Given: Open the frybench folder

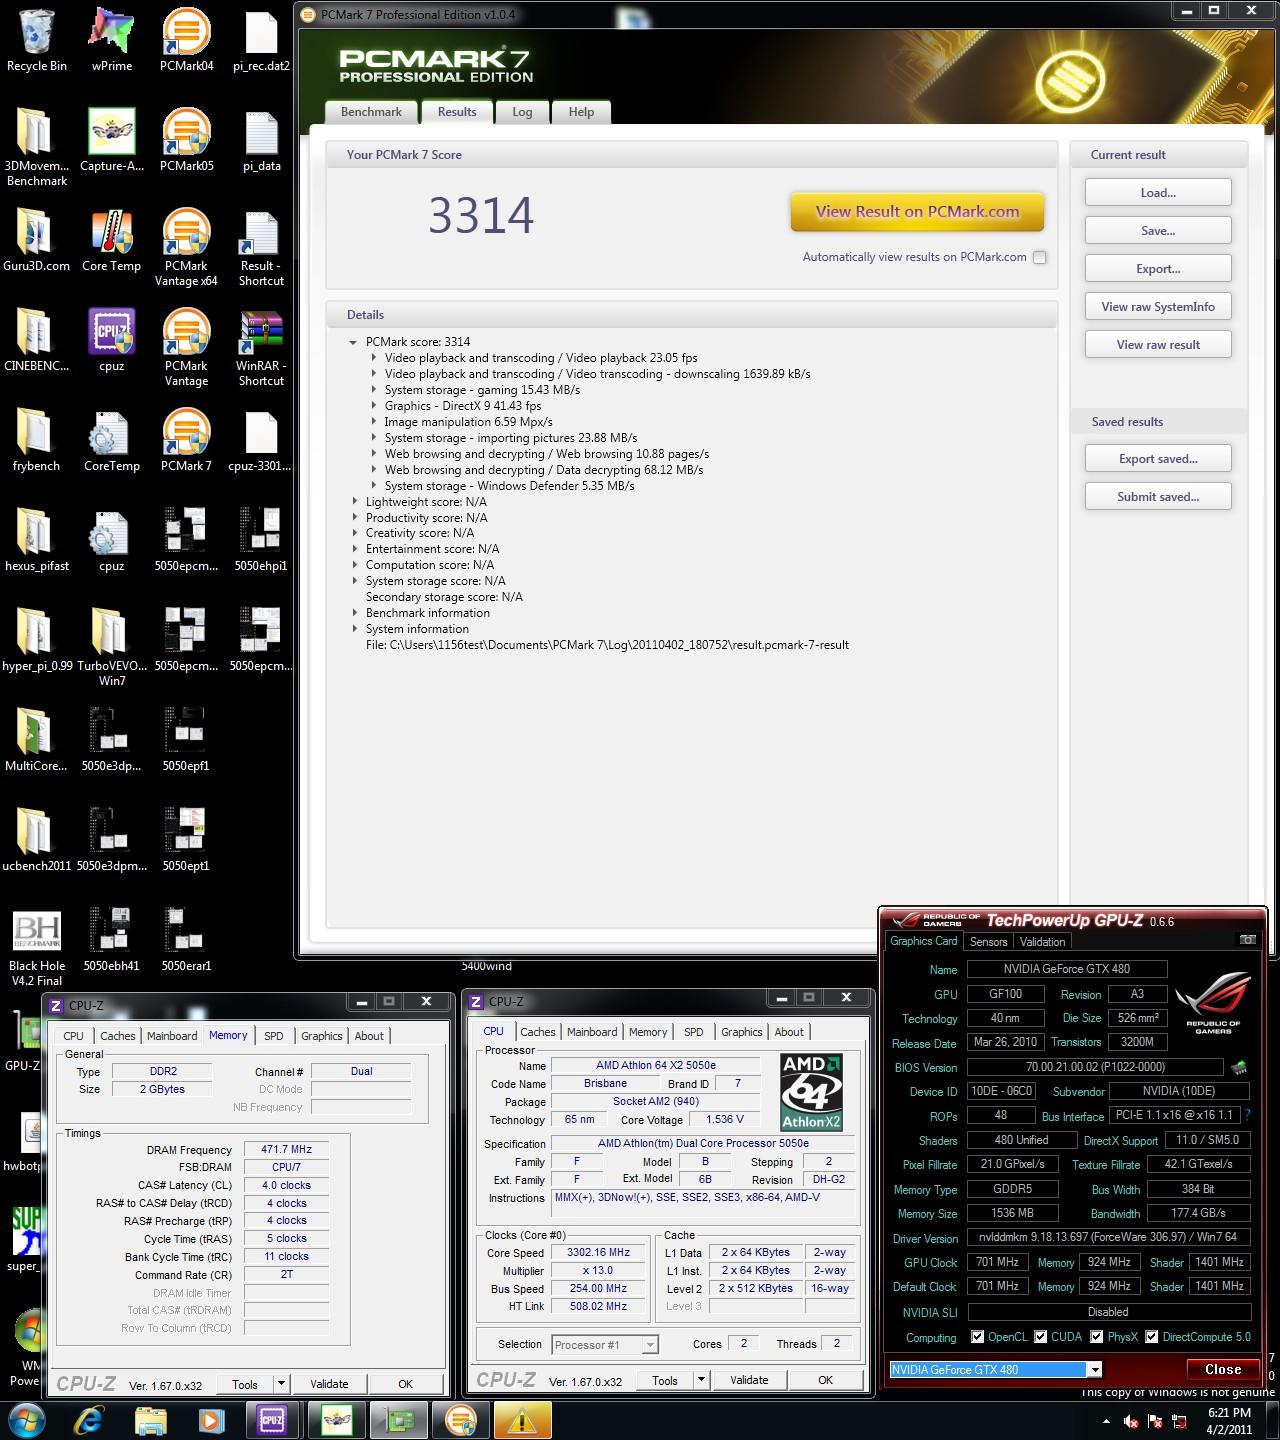Looking at the screenshot, I should [37, 440].
